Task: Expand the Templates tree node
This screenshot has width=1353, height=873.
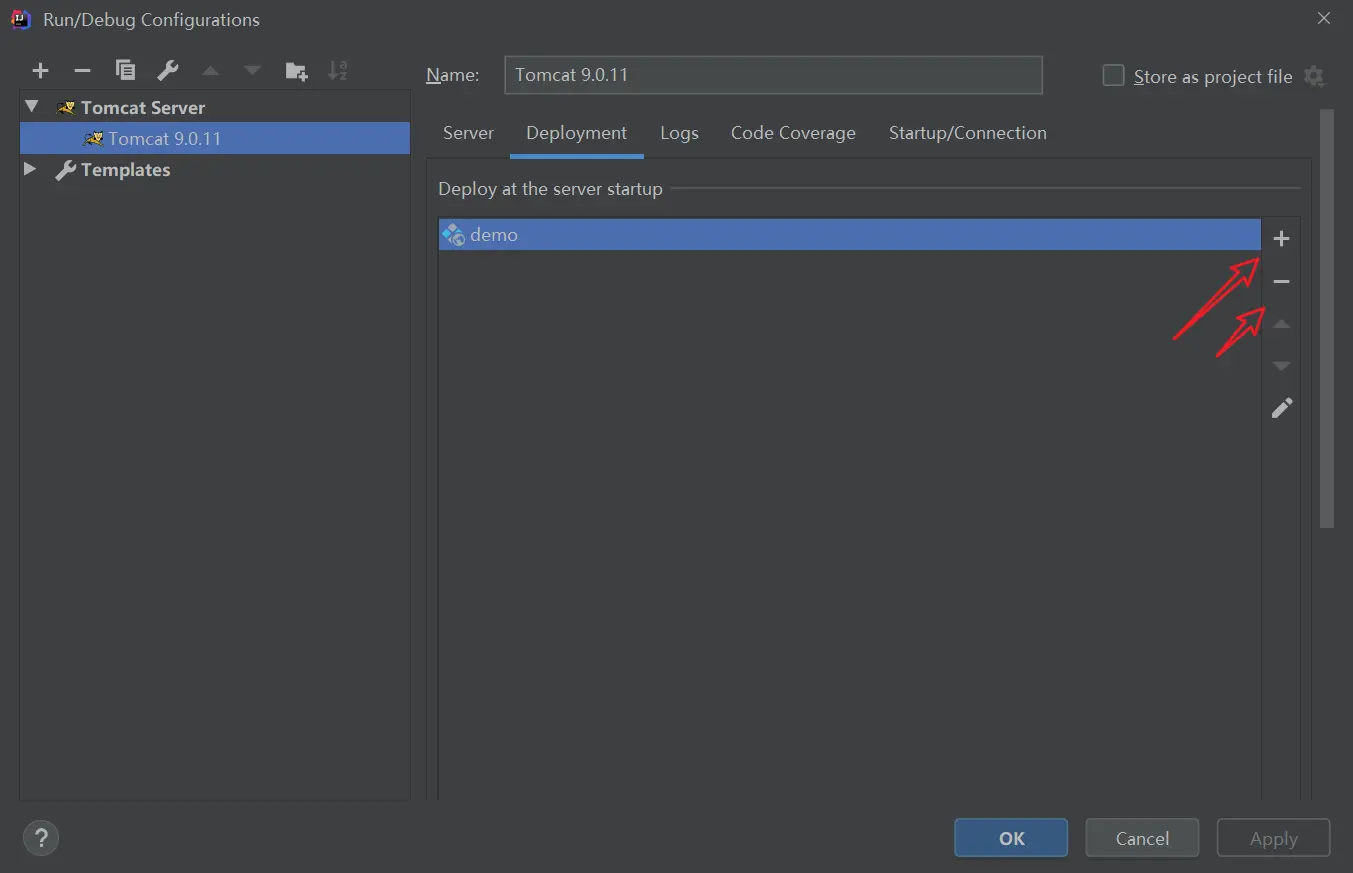Action: pyautogui.click(x=30, y=169)
